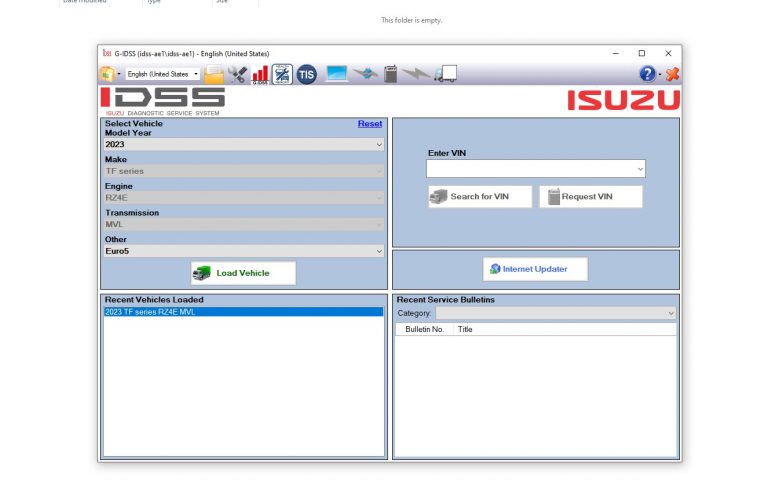Open the Transmission MVL dropdown
The image size is (768, 489).
(243, 224)
